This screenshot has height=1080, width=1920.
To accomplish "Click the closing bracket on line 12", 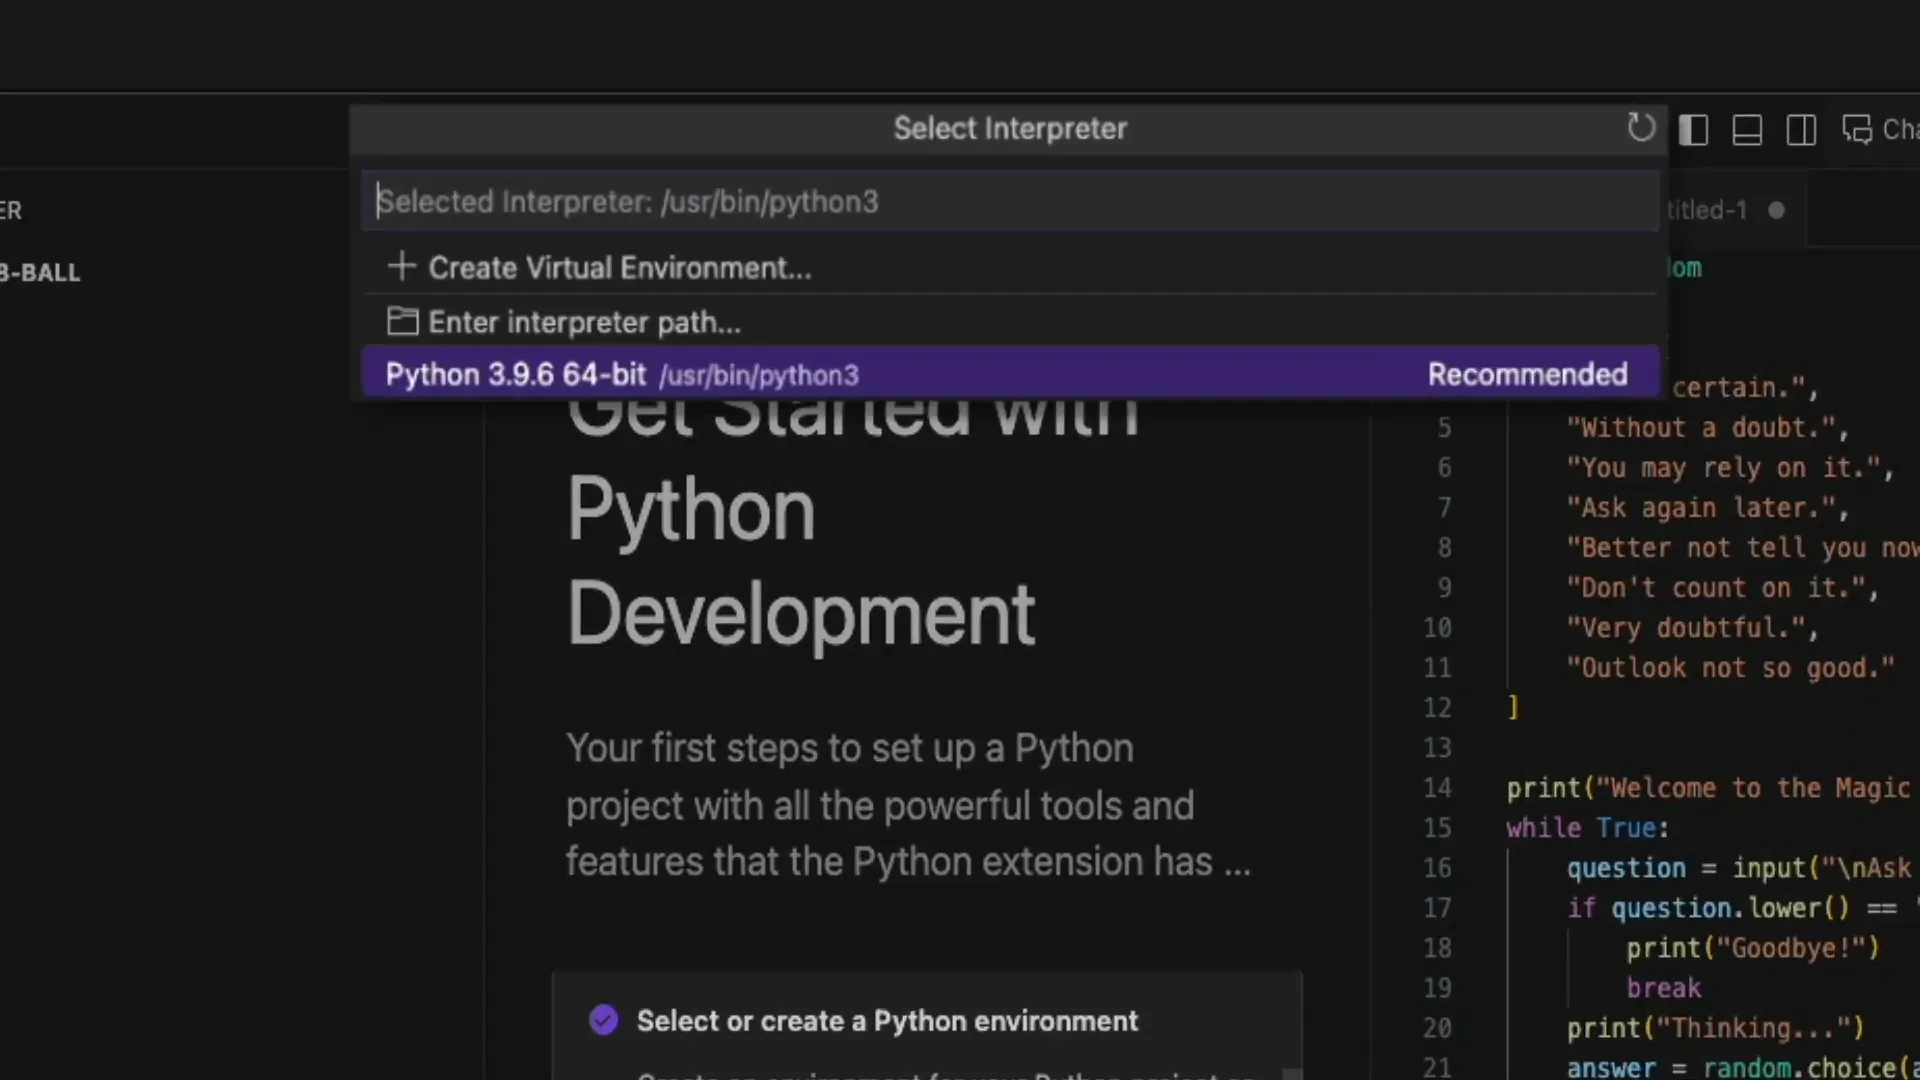I will [1514, 707].
